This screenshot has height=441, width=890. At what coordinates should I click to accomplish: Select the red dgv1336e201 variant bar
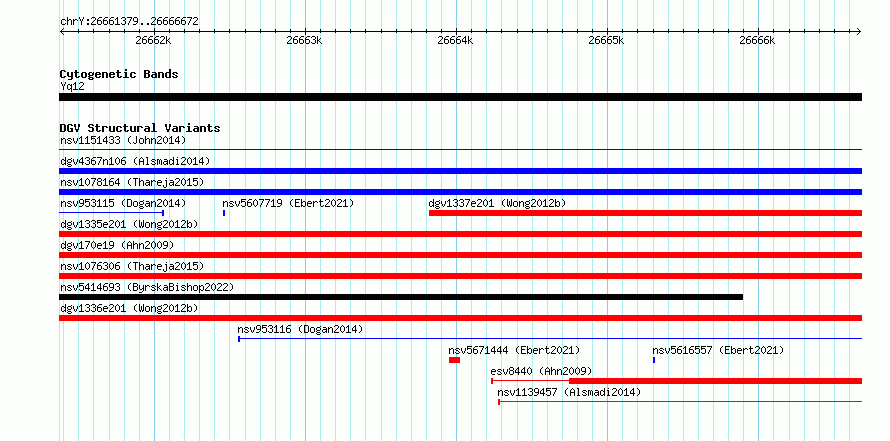coord(460,318)
